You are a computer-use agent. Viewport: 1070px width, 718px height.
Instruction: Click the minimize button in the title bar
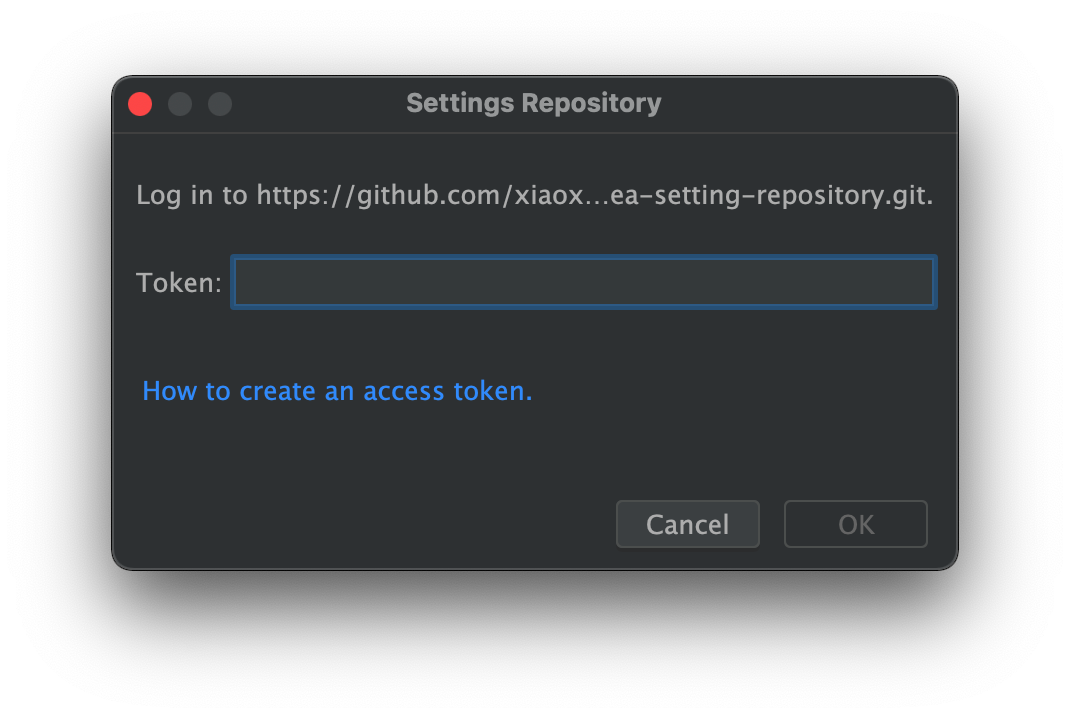tap(180, 103)
